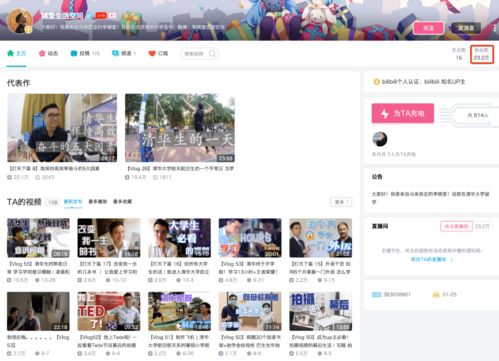Open the TED 【Vlog52】 video thumbnail
The image size is (499, 361).
pyautogui.click(x=109, y=311)
